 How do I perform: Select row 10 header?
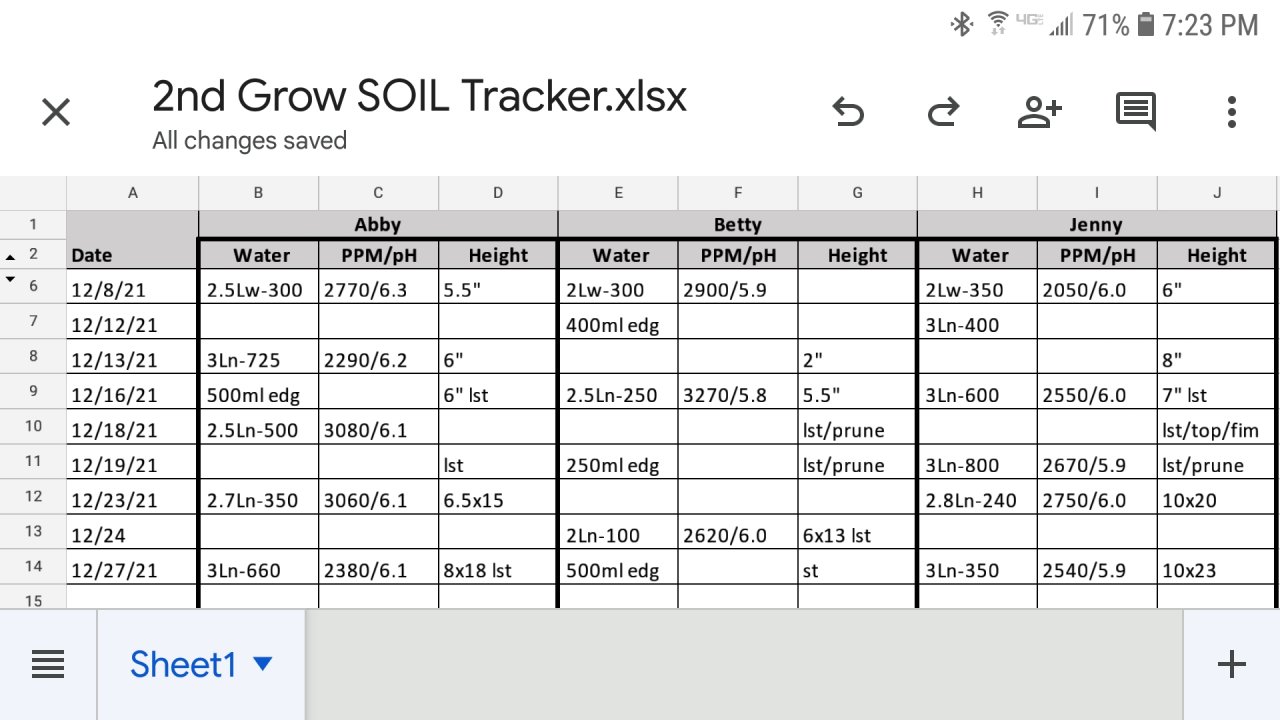33,427
